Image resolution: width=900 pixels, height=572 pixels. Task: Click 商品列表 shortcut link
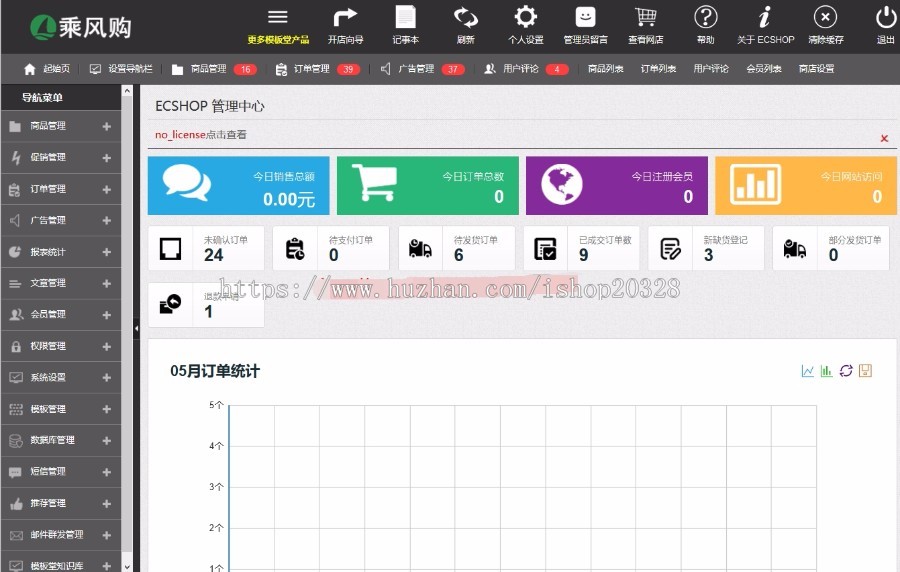click(606, 69)
